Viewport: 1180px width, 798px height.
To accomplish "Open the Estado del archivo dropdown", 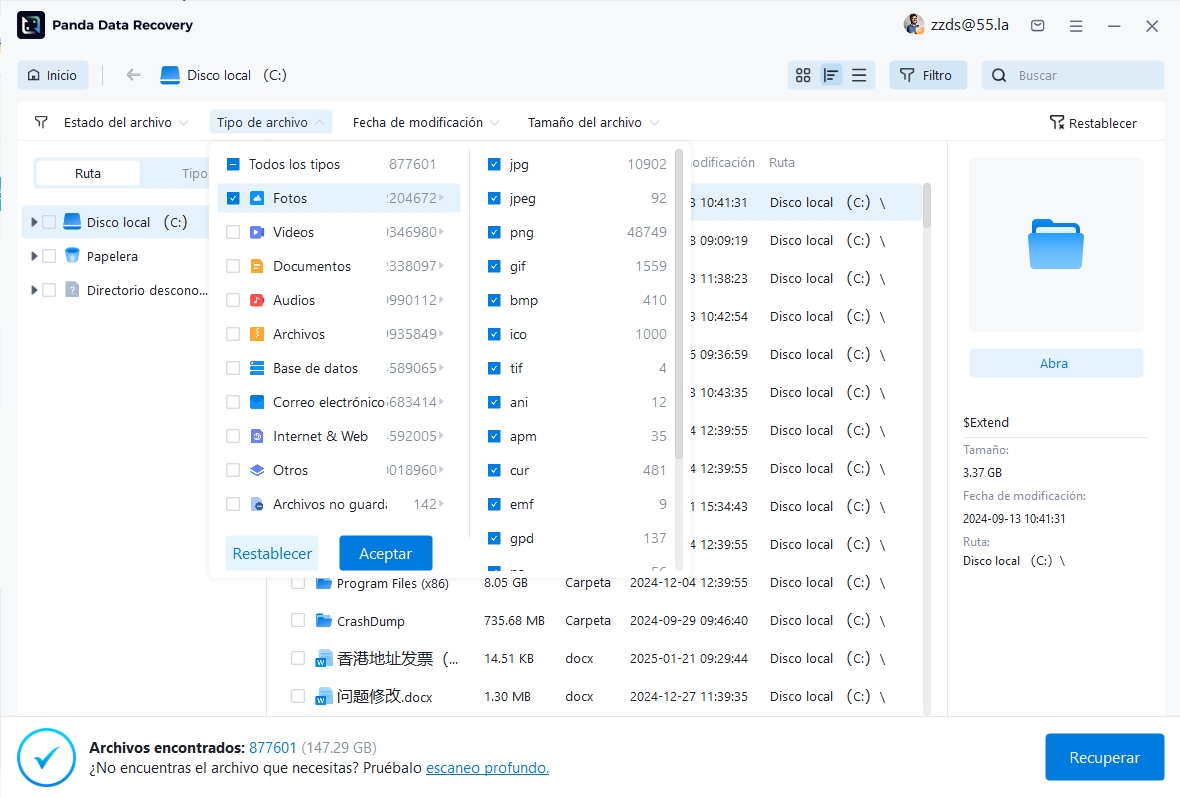I will coord(126,122).
